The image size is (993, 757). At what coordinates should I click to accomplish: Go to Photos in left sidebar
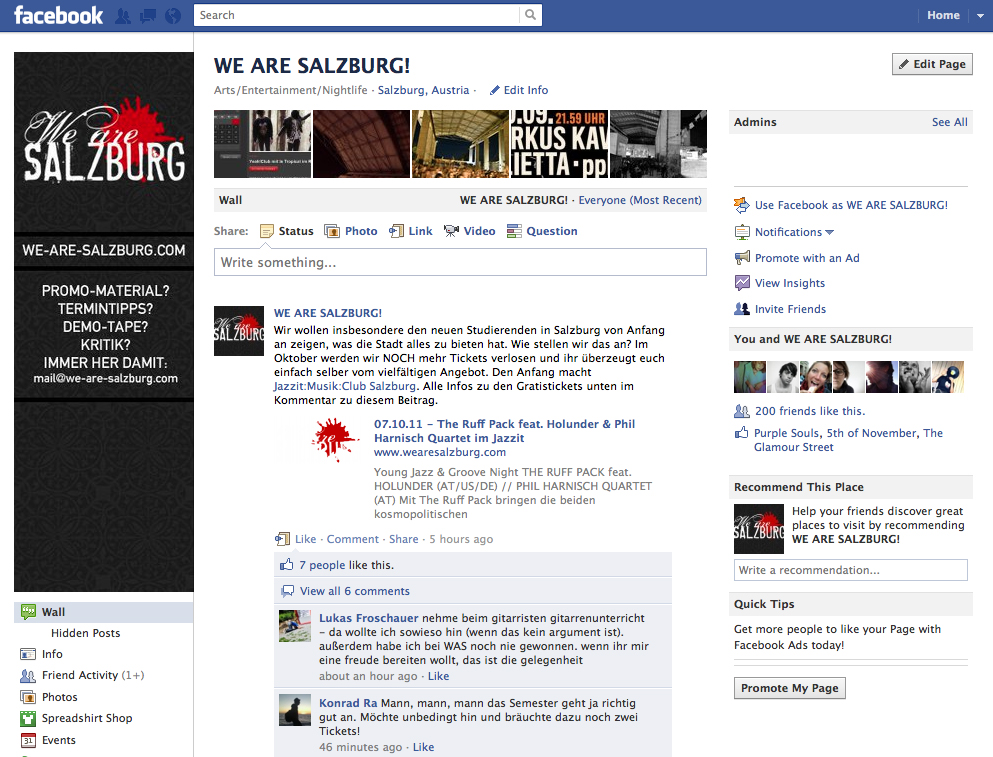click(x=59, y=697)
